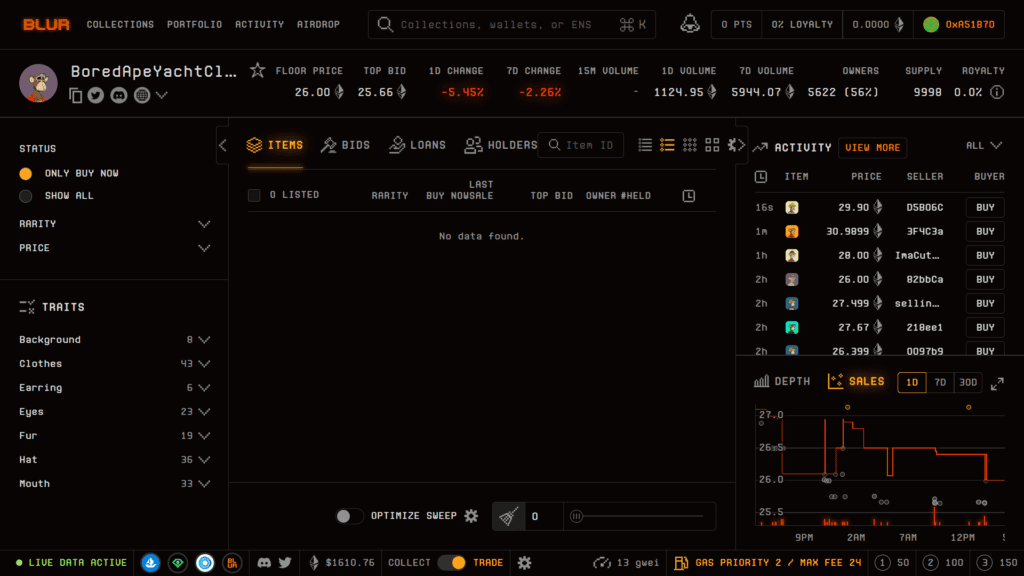Expand the Rarity filter section
Screen dimensions: 1024x576
click(x=204, y=223)
